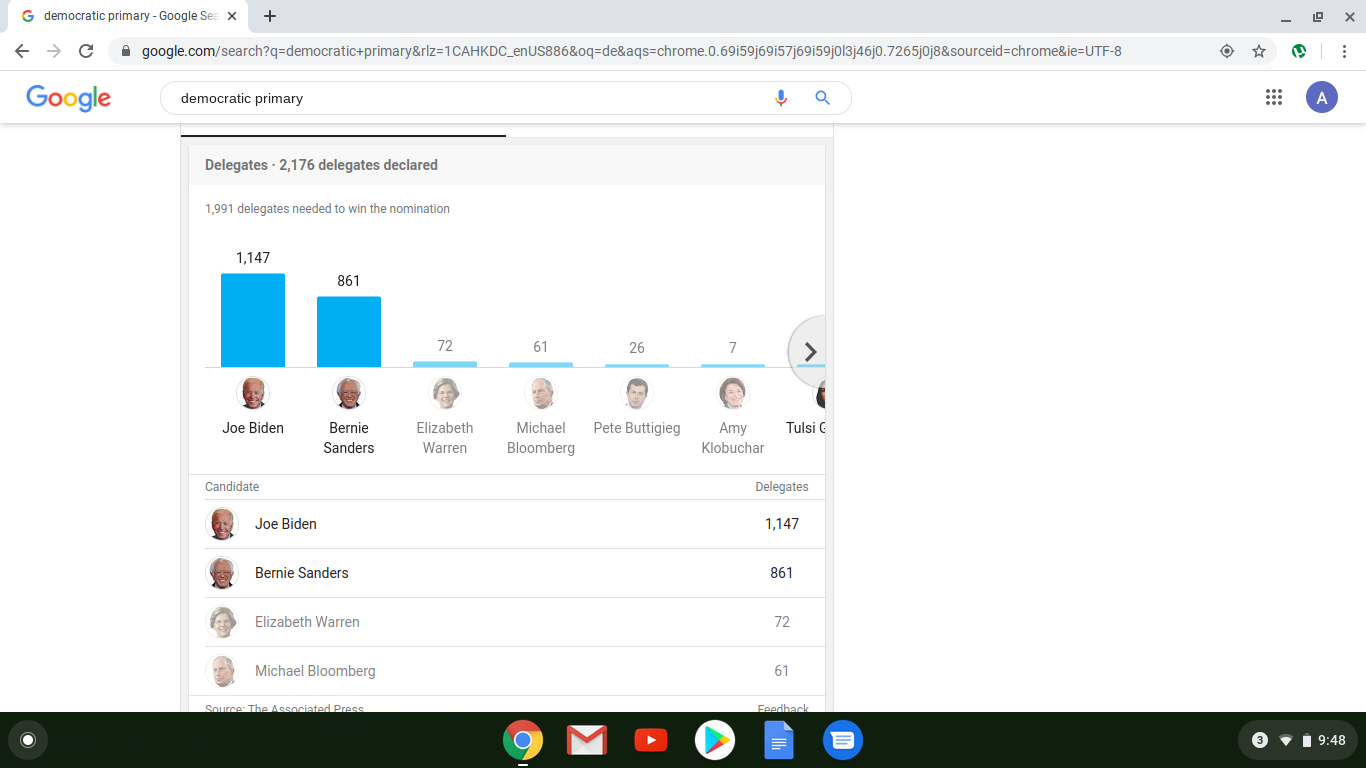Click Joe Biden's photo under the chart
Image resolution: width=1366 pixels, height=768 pixels.
tap(253, 393)
